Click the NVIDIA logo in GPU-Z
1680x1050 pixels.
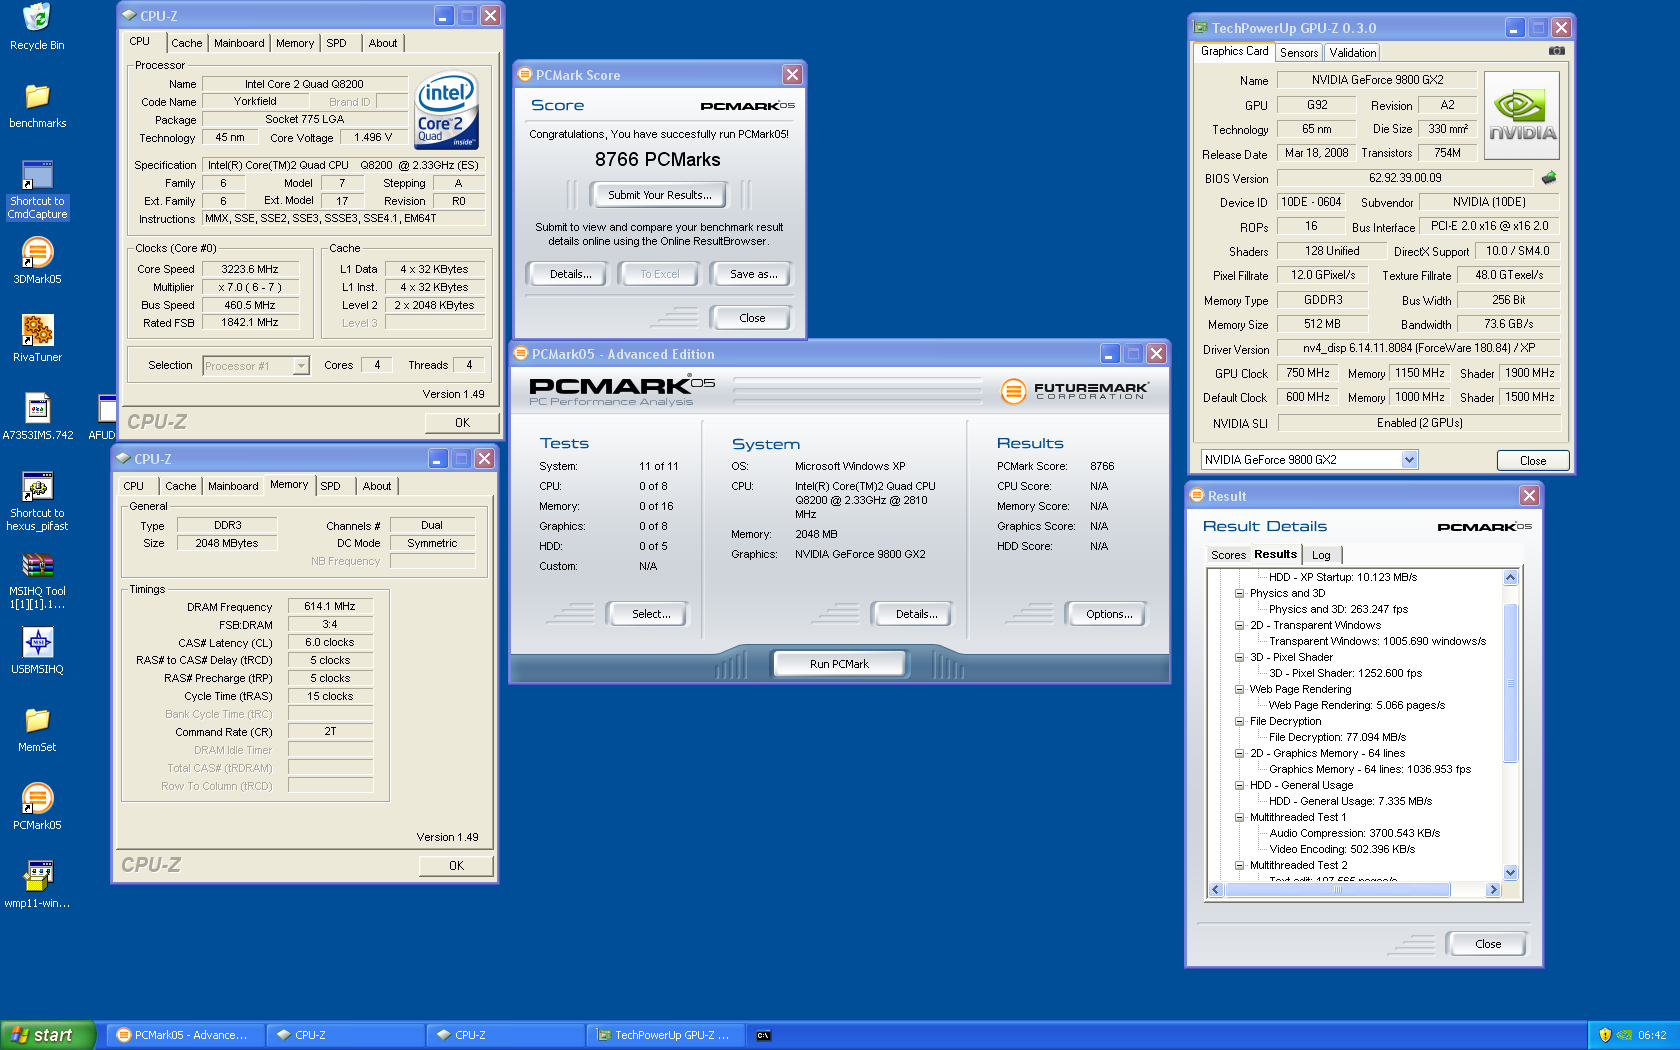pos(1522,116)
